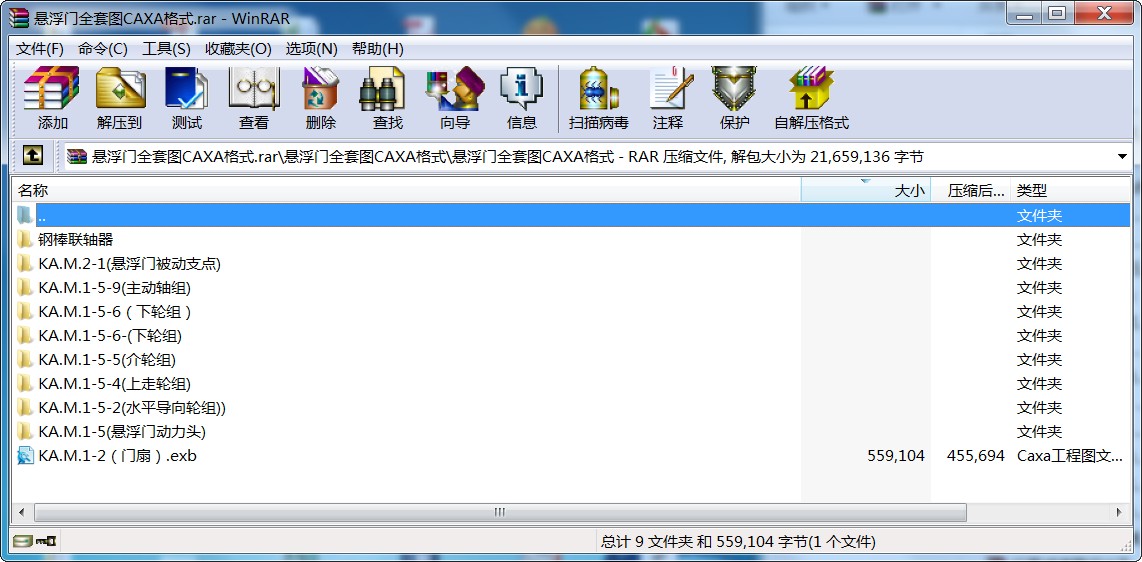Click the horizontal scrollbar thumb

click(500, 512)
